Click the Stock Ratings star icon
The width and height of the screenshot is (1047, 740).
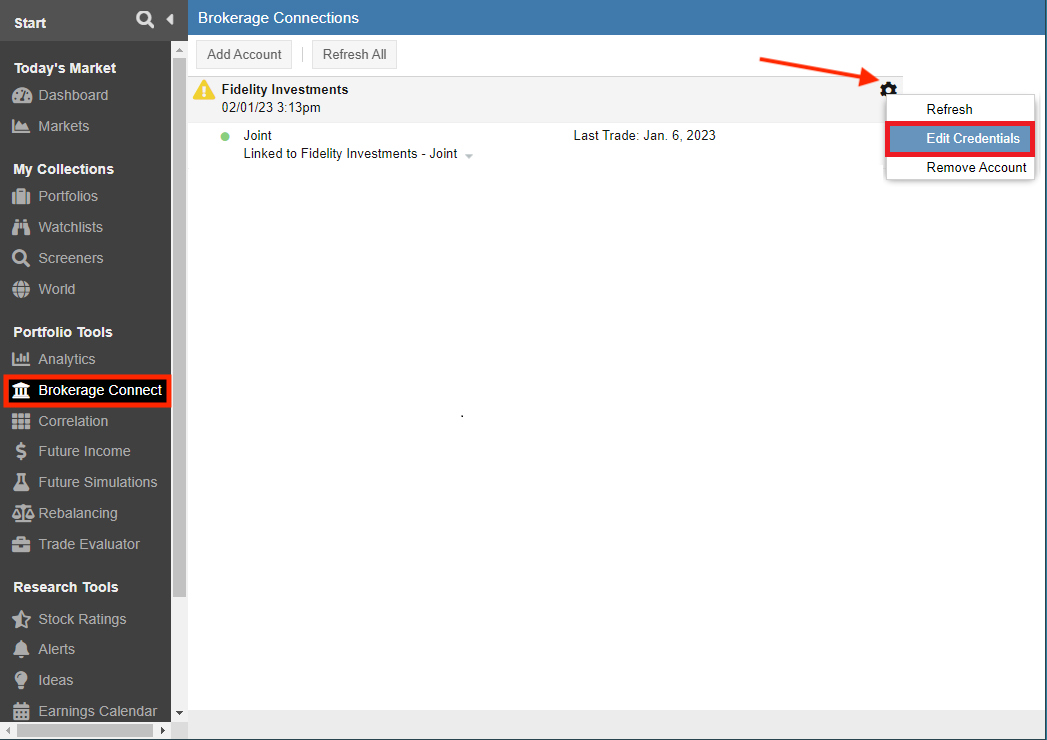tap(21, 619)
